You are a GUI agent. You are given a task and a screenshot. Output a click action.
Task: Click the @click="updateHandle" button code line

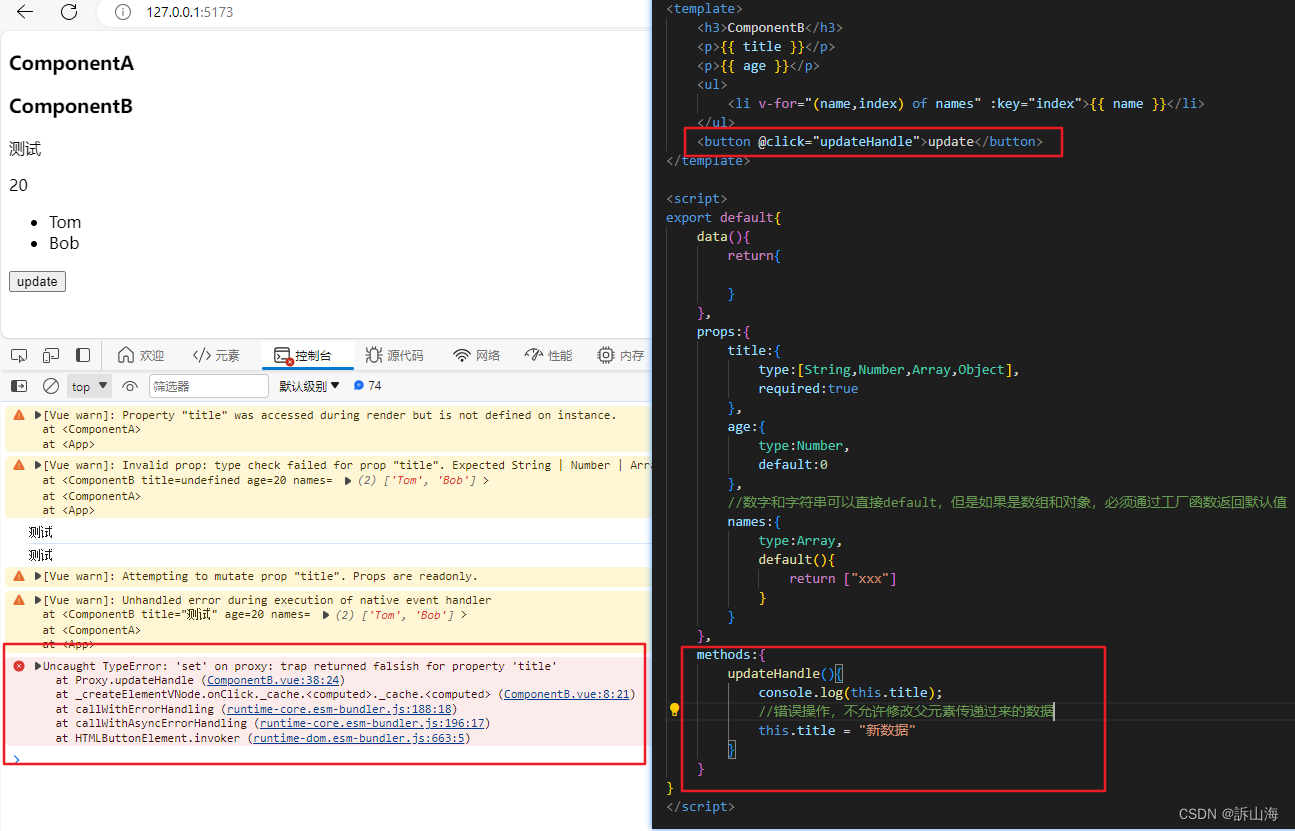(x=870, y=141)
